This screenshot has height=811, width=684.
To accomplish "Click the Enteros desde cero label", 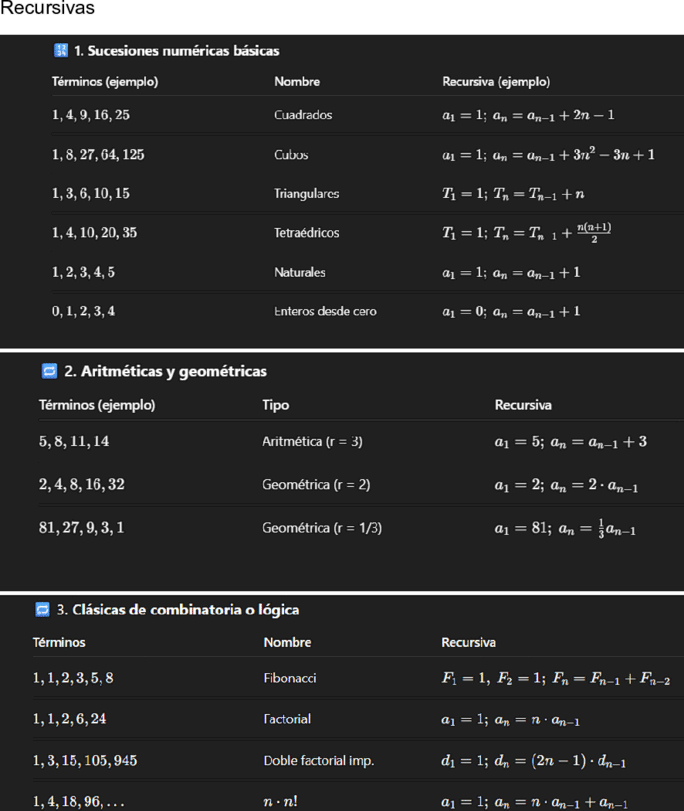I will pyautogui.click(x=325, y=311).
